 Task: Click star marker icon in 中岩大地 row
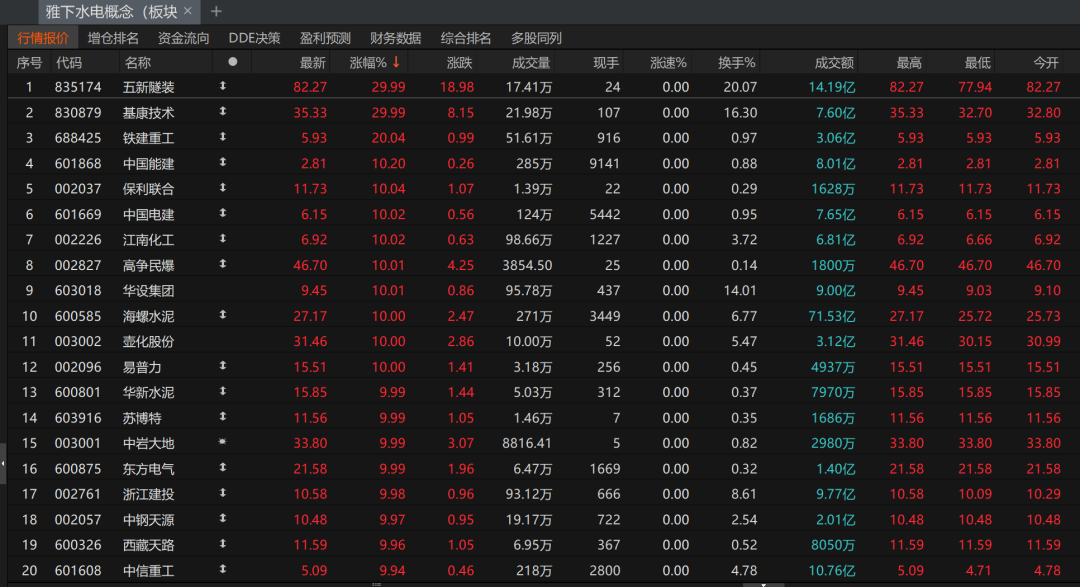222,442
